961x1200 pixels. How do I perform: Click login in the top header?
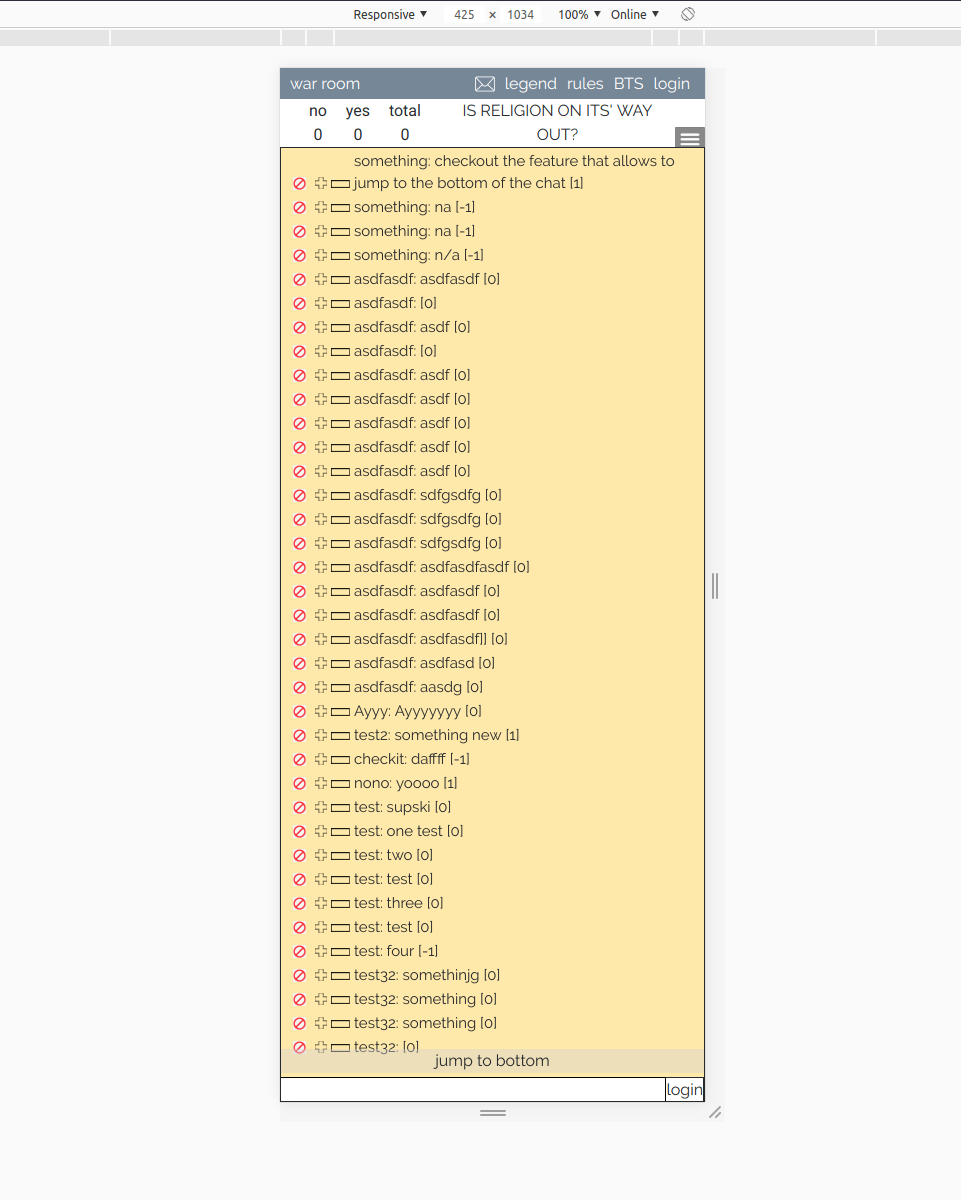(x=671, y=84)
